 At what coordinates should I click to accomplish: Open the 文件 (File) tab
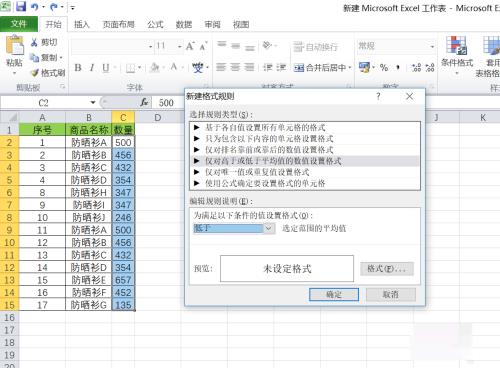coord(19,24)
